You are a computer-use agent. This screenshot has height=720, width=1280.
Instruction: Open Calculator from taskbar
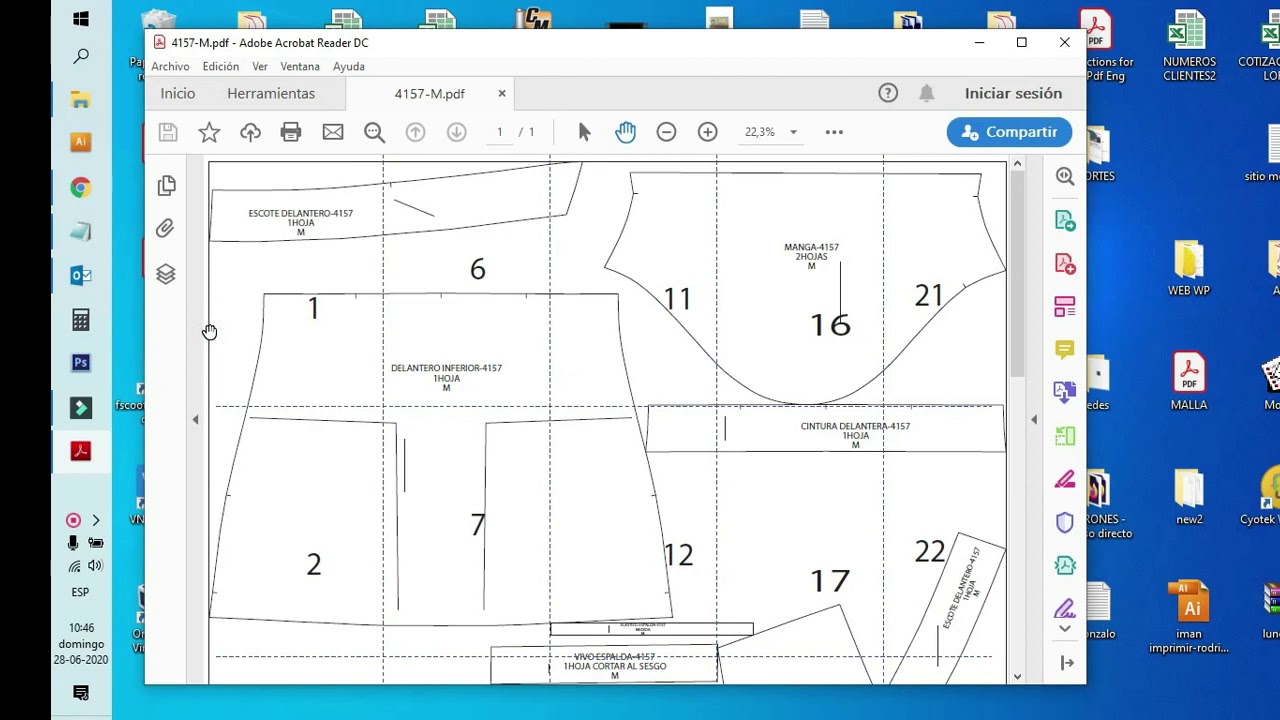pos(81,320)
